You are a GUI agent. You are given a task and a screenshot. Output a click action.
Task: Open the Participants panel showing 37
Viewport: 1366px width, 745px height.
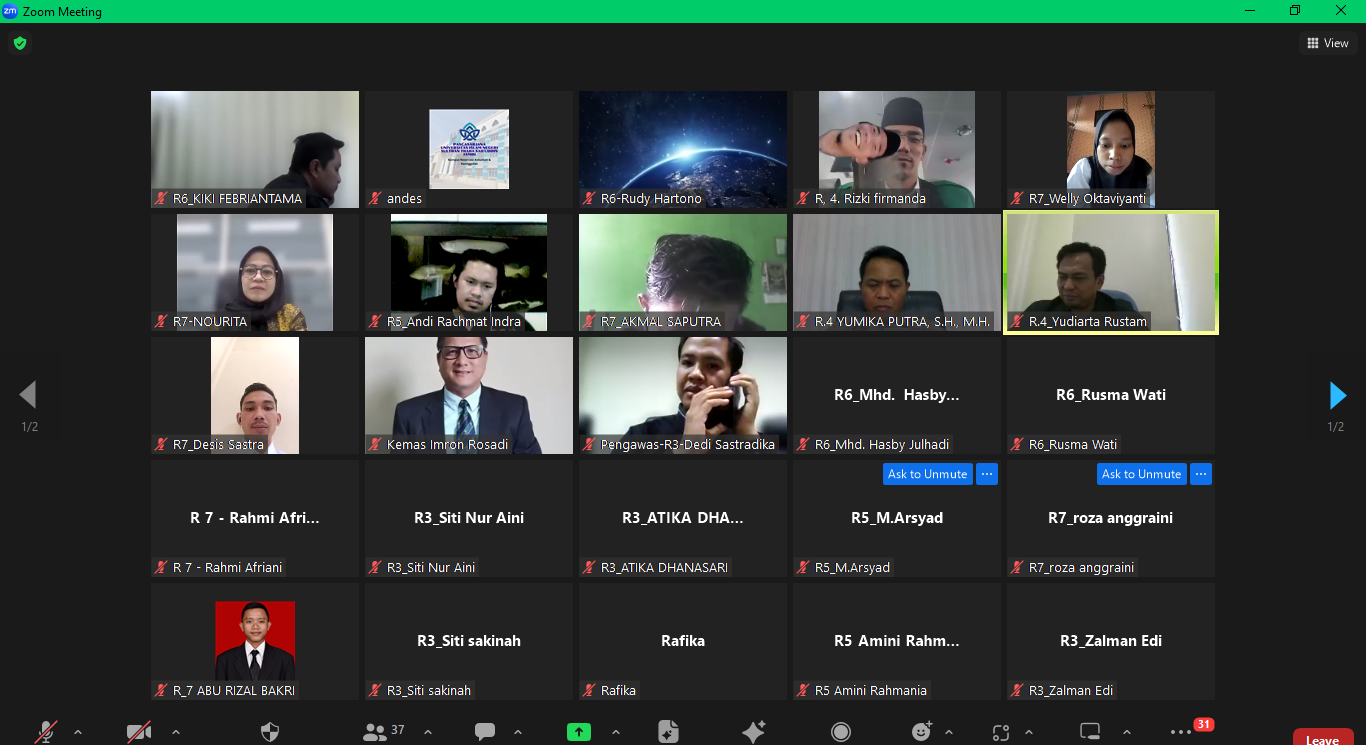pyautogui.click(x=383, y=732)
